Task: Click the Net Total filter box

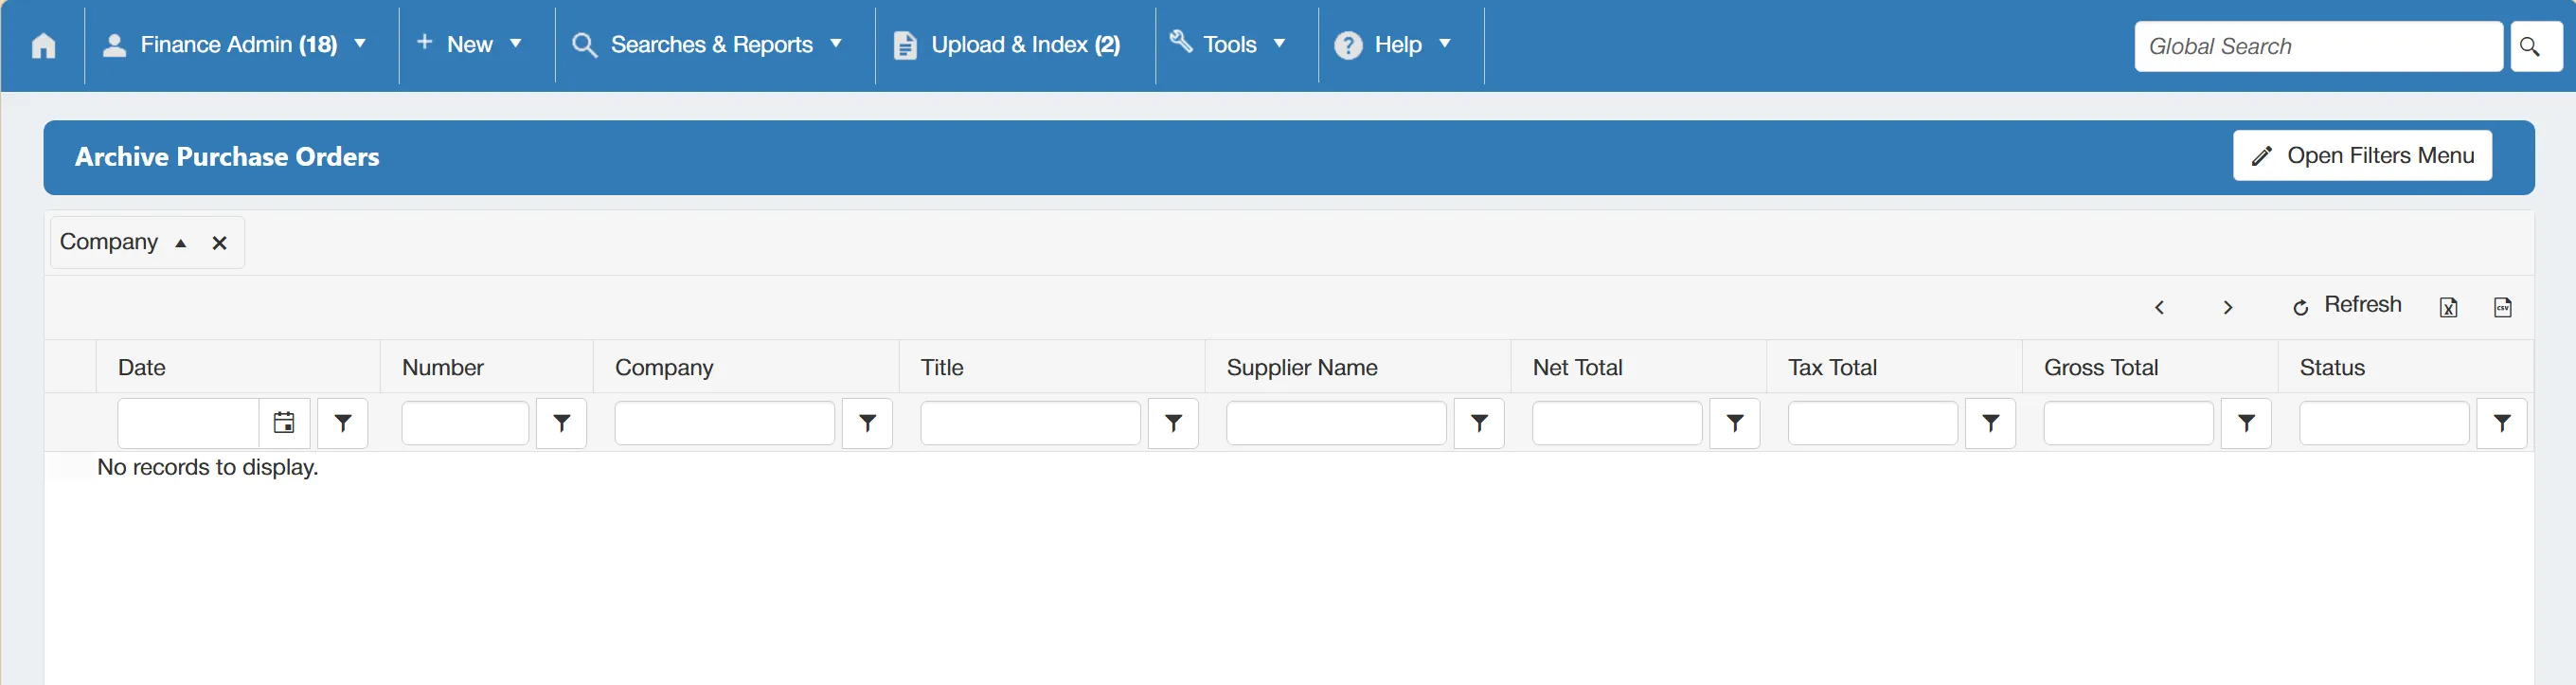Action: click(x=1617, y=423)
